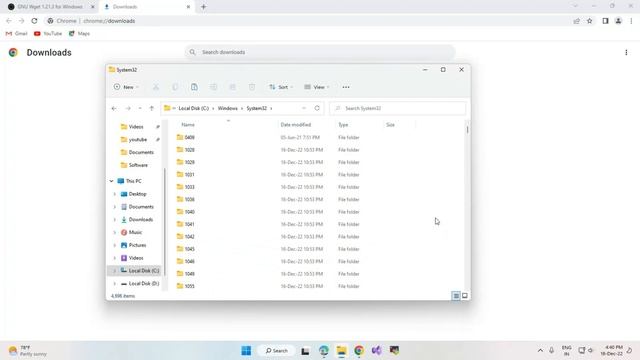The image size is (640, 360).
Task: Open the Chrome profile avatar icon
Action: point(618,21)
